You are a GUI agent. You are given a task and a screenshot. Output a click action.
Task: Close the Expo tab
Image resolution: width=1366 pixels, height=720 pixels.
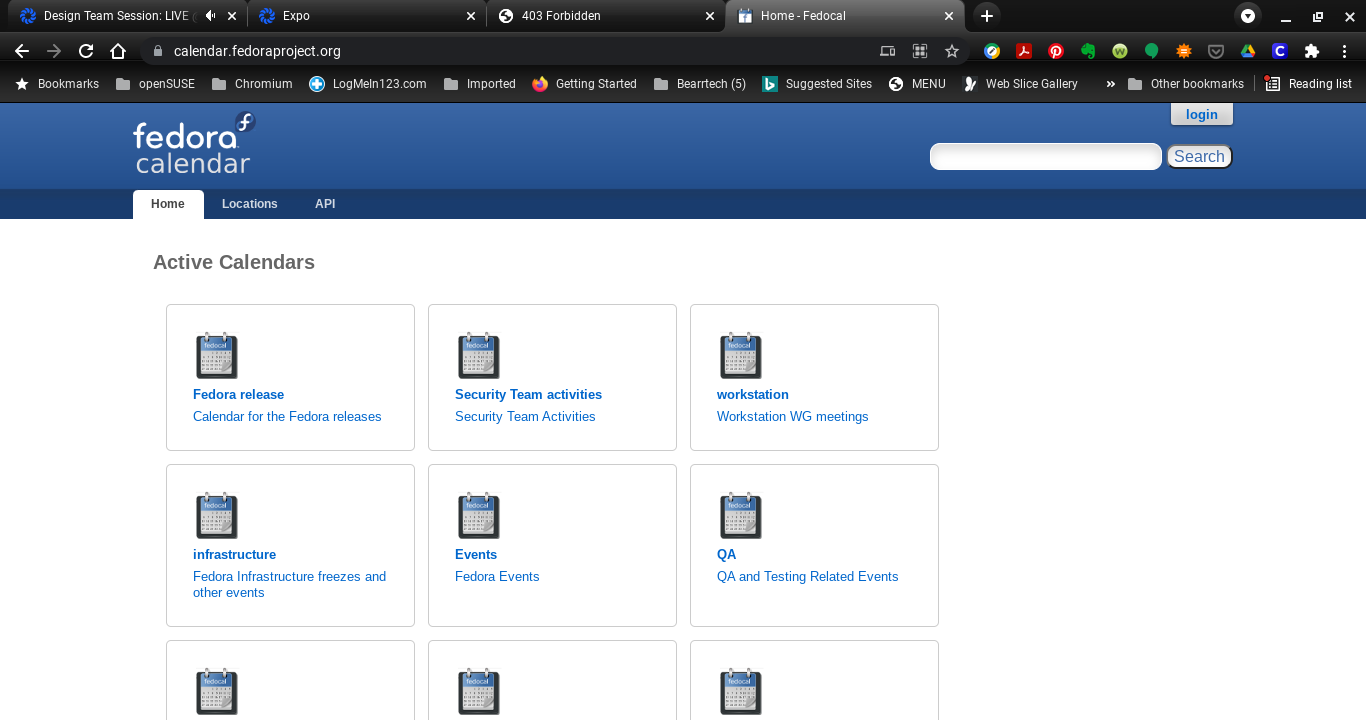[471, 16]
